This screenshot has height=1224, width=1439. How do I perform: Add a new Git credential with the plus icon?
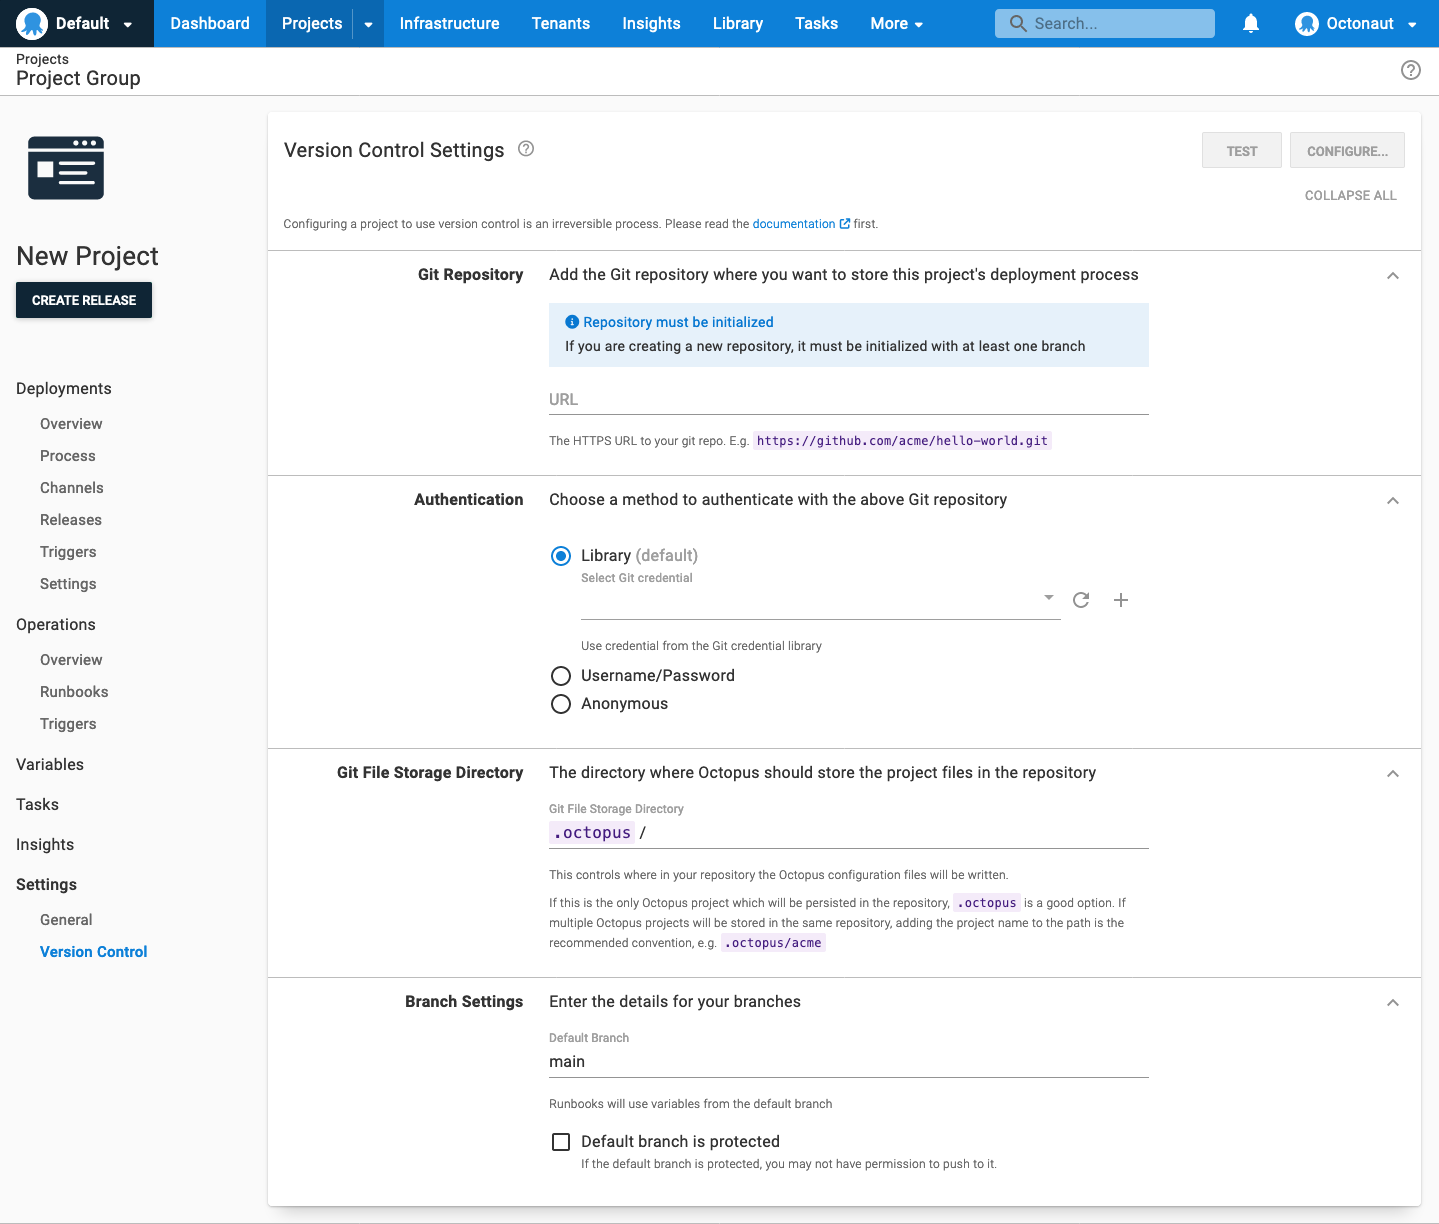pos(1120,600)
